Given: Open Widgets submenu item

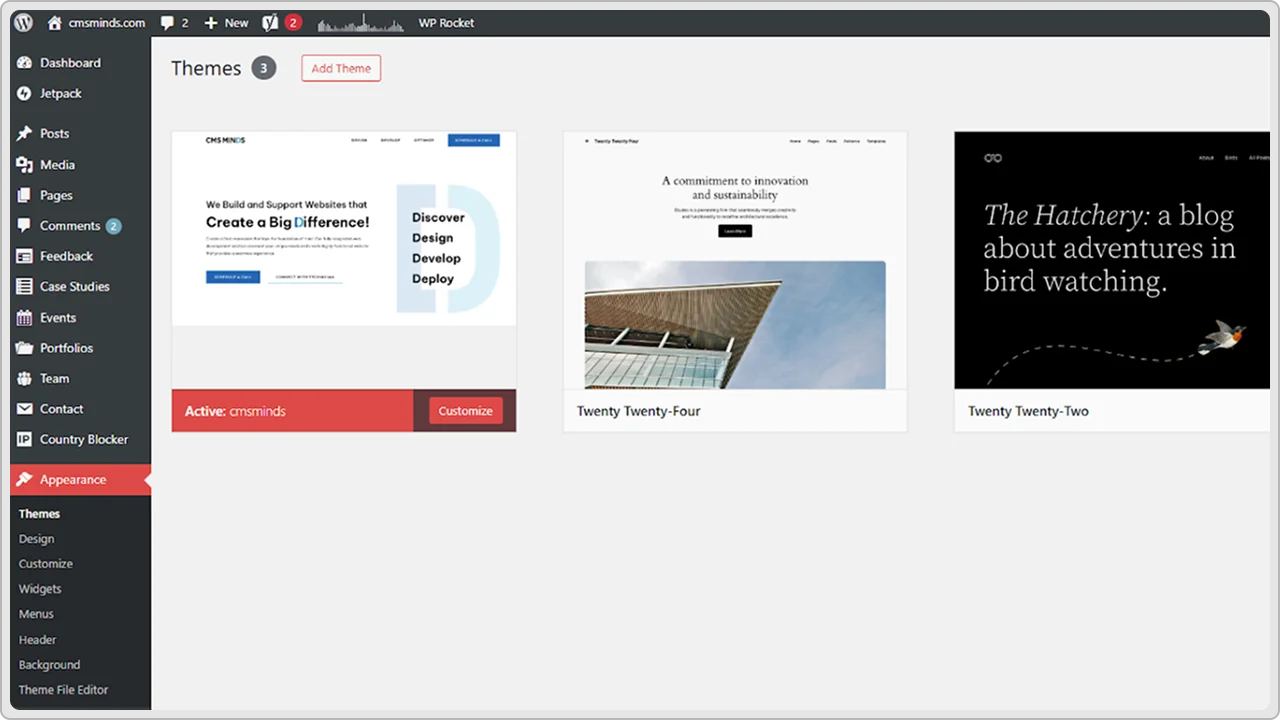Looking at the screenshot, I should tap(40, 589).
